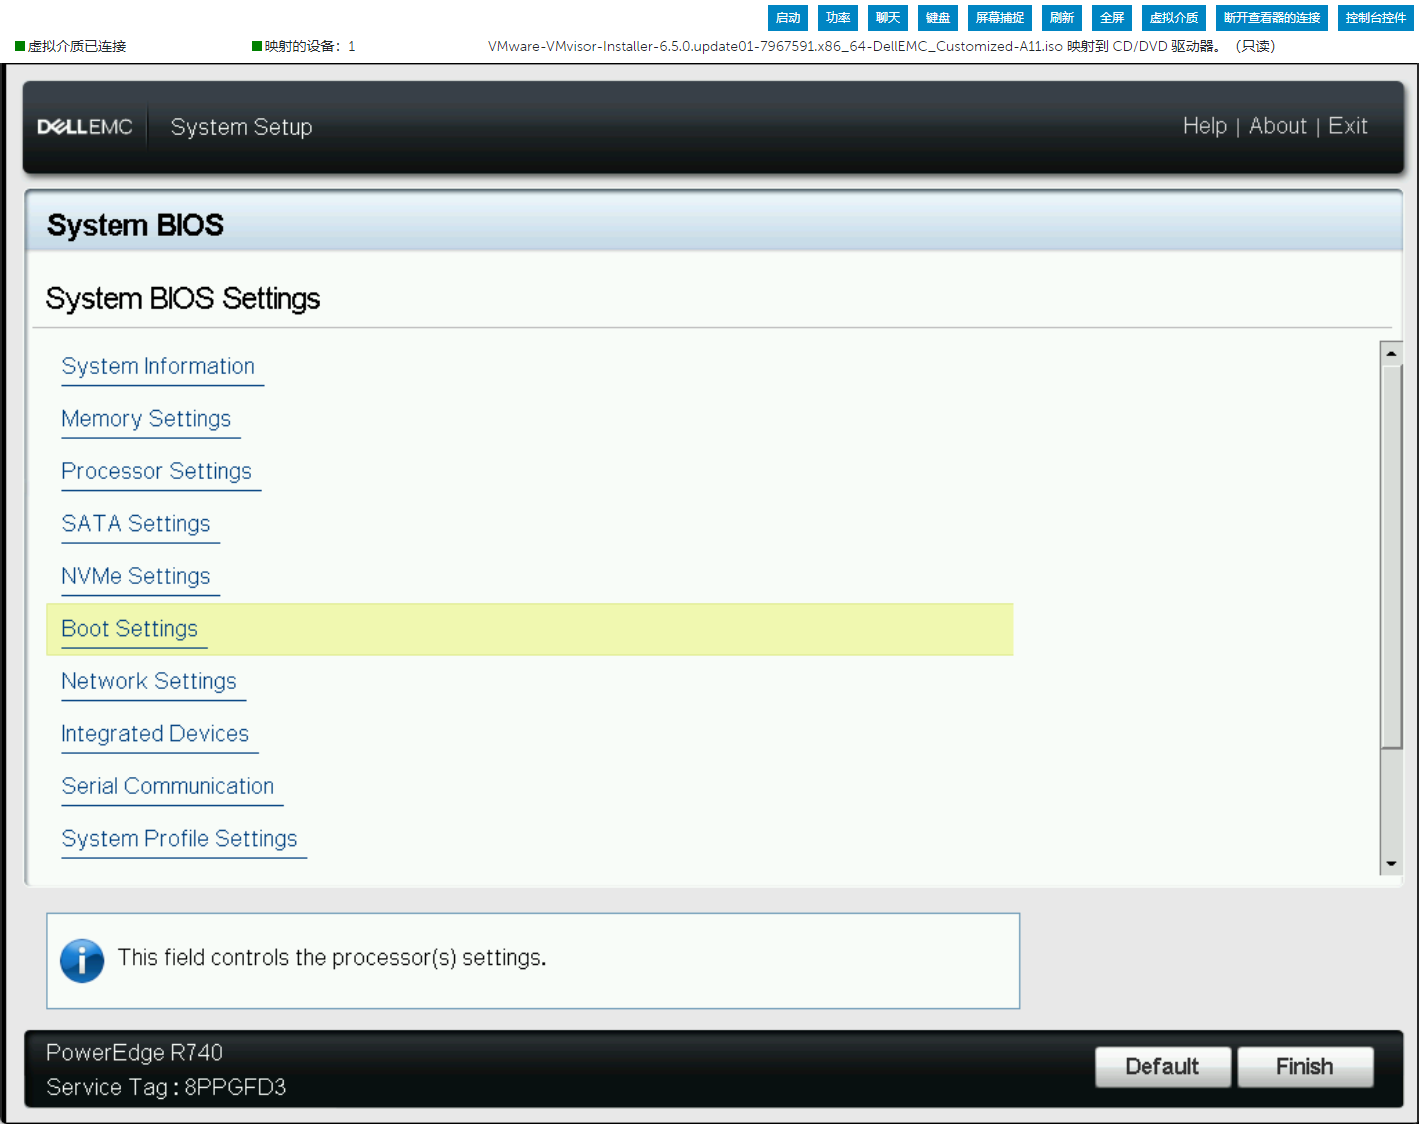
Task: Click the scrollbar down arrow
Action: pos(1391,864)
